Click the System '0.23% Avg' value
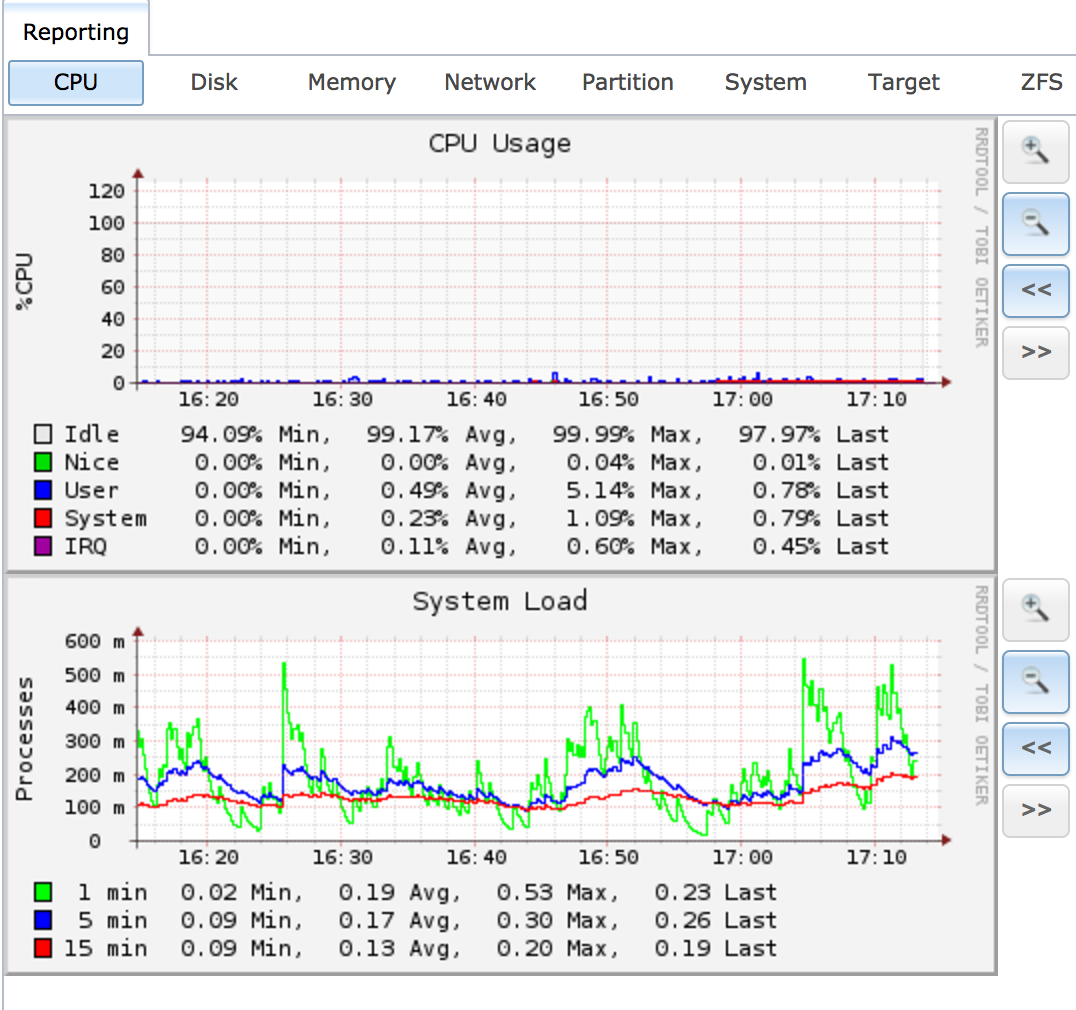This screenshot has width=1076, height=1010. [448, 519]
